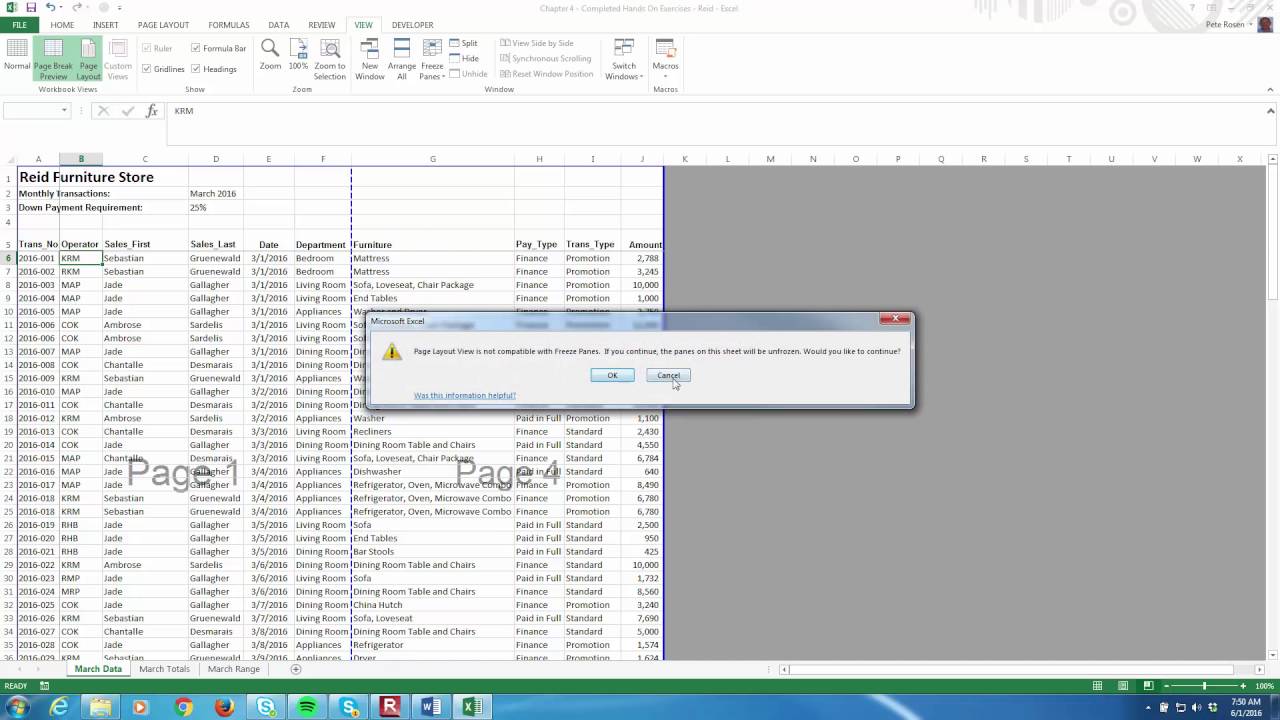Viewport: 1280px width, 720px height.
Task: Open Custom Views
Action: pyautogui.click(x=118, y=59)
